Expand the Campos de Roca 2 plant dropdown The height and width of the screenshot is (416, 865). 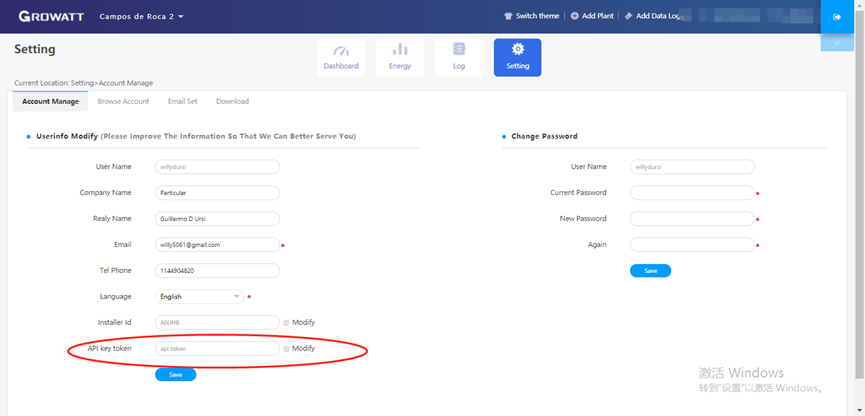click(181, 17)
